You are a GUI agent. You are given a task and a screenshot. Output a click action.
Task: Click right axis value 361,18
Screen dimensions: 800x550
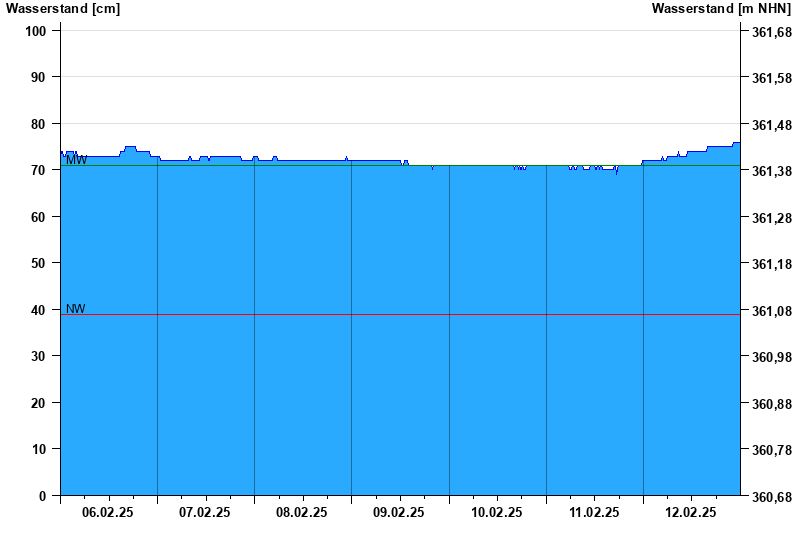(772, 264)
